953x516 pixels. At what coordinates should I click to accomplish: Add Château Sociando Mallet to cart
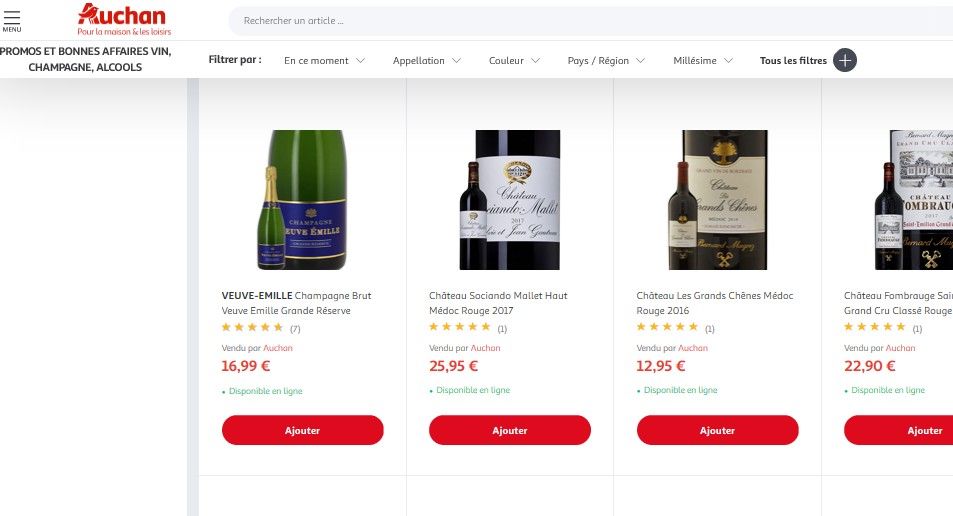click(510, 430)
